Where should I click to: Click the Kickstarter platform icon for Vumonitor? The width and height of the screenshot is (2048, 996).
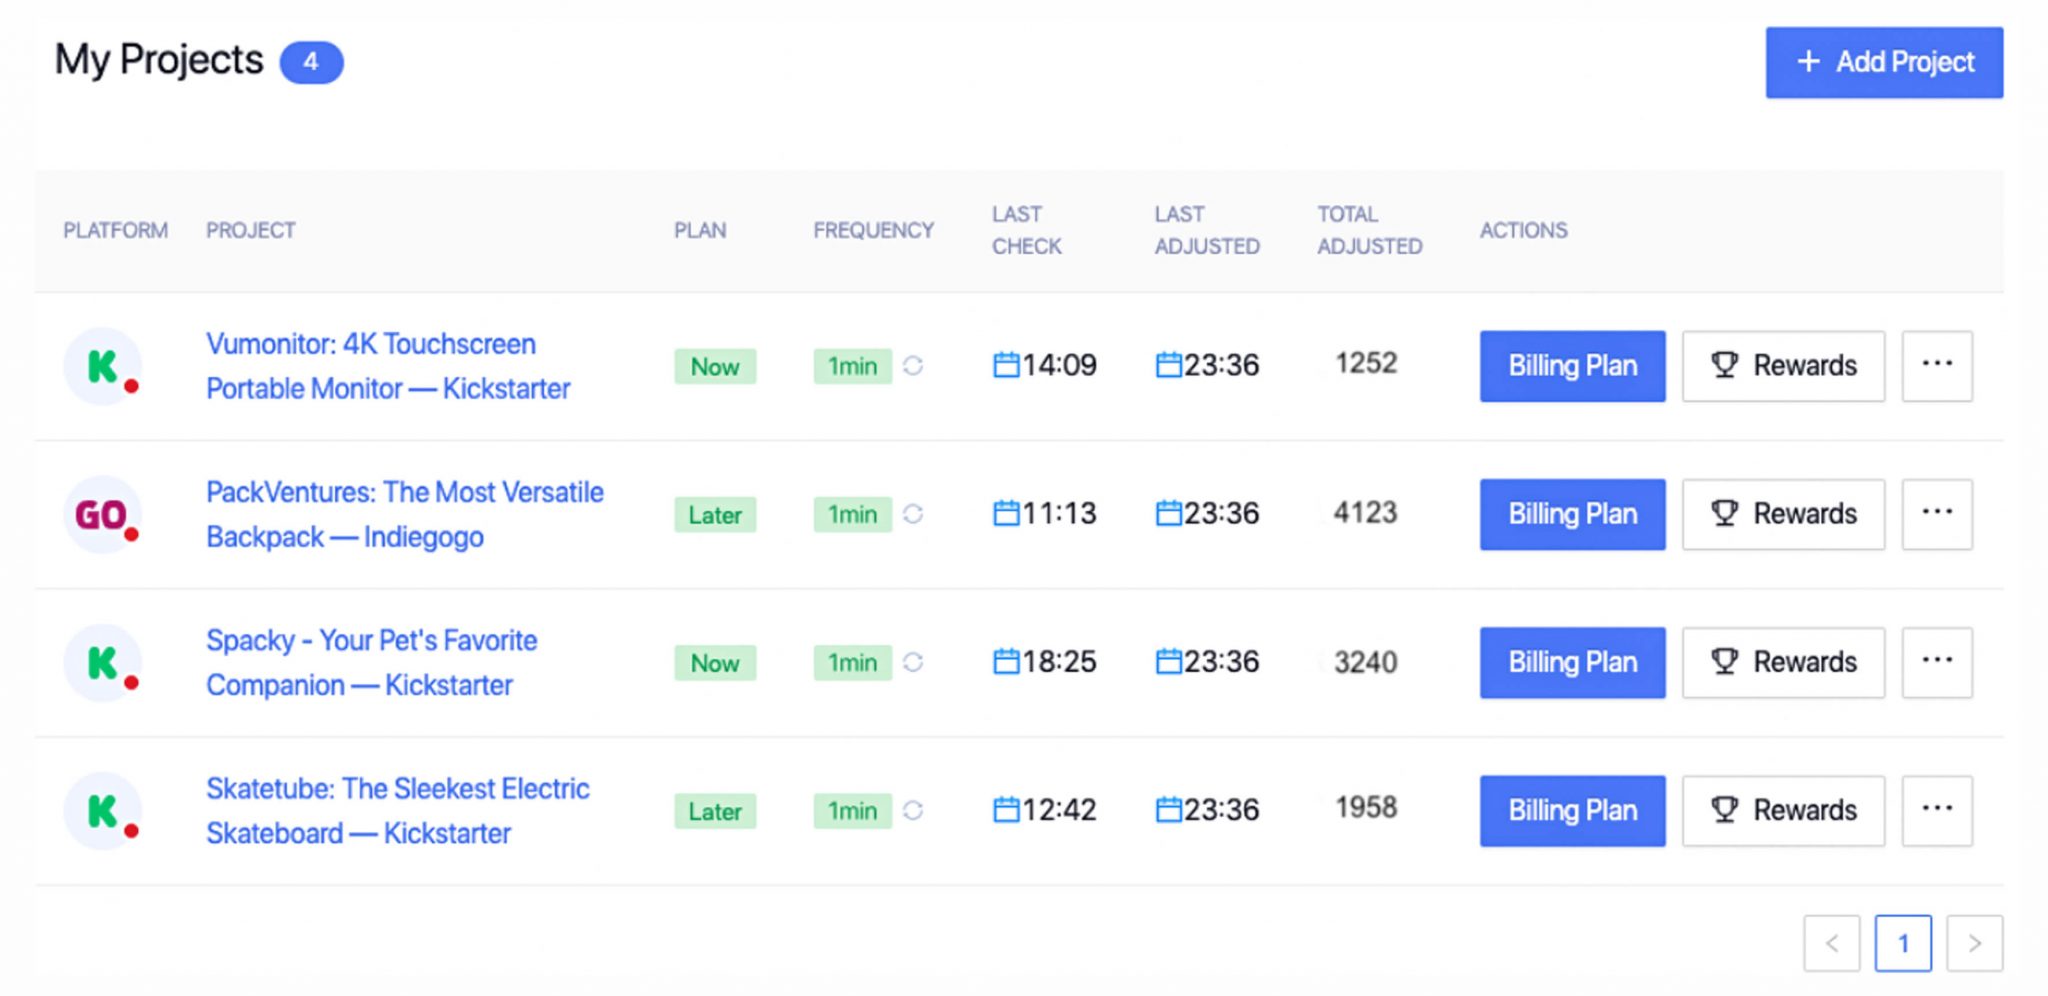103,366
